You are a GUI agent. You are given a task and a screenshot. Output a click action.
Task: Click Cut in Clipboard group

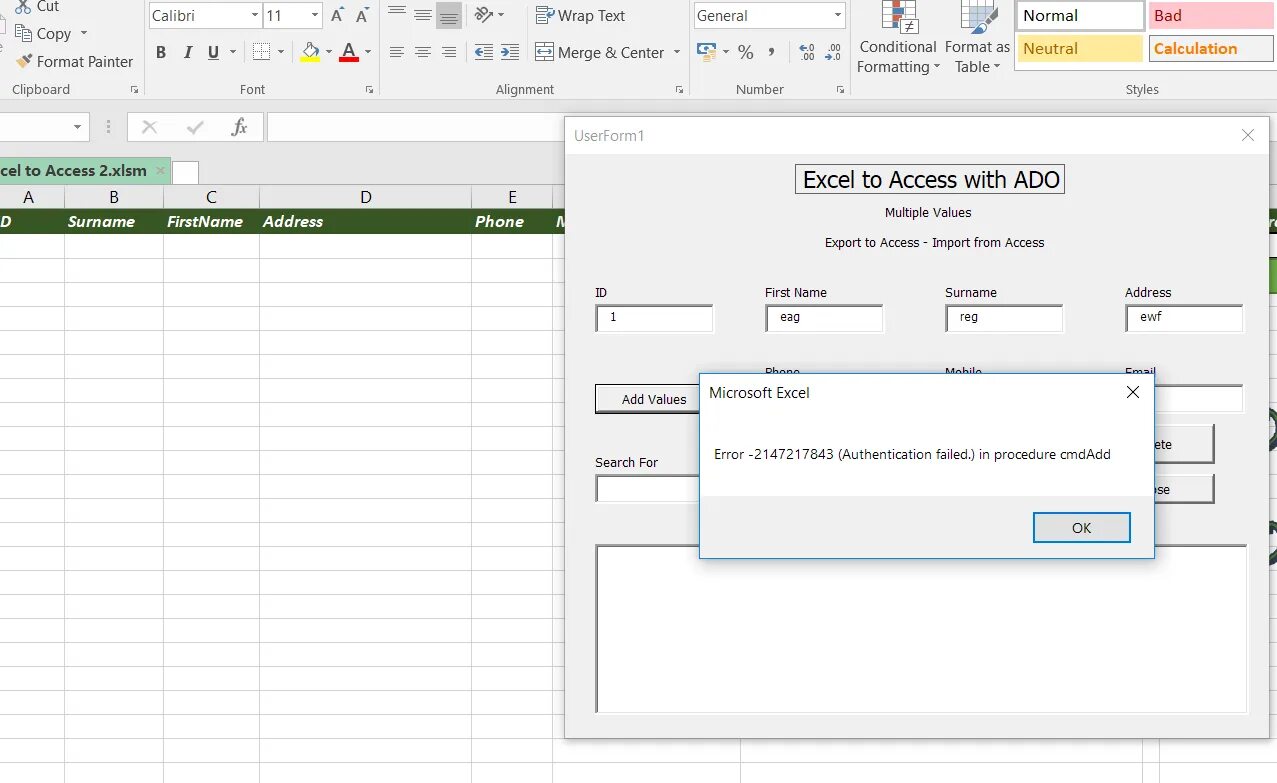(x=37, y=7)
